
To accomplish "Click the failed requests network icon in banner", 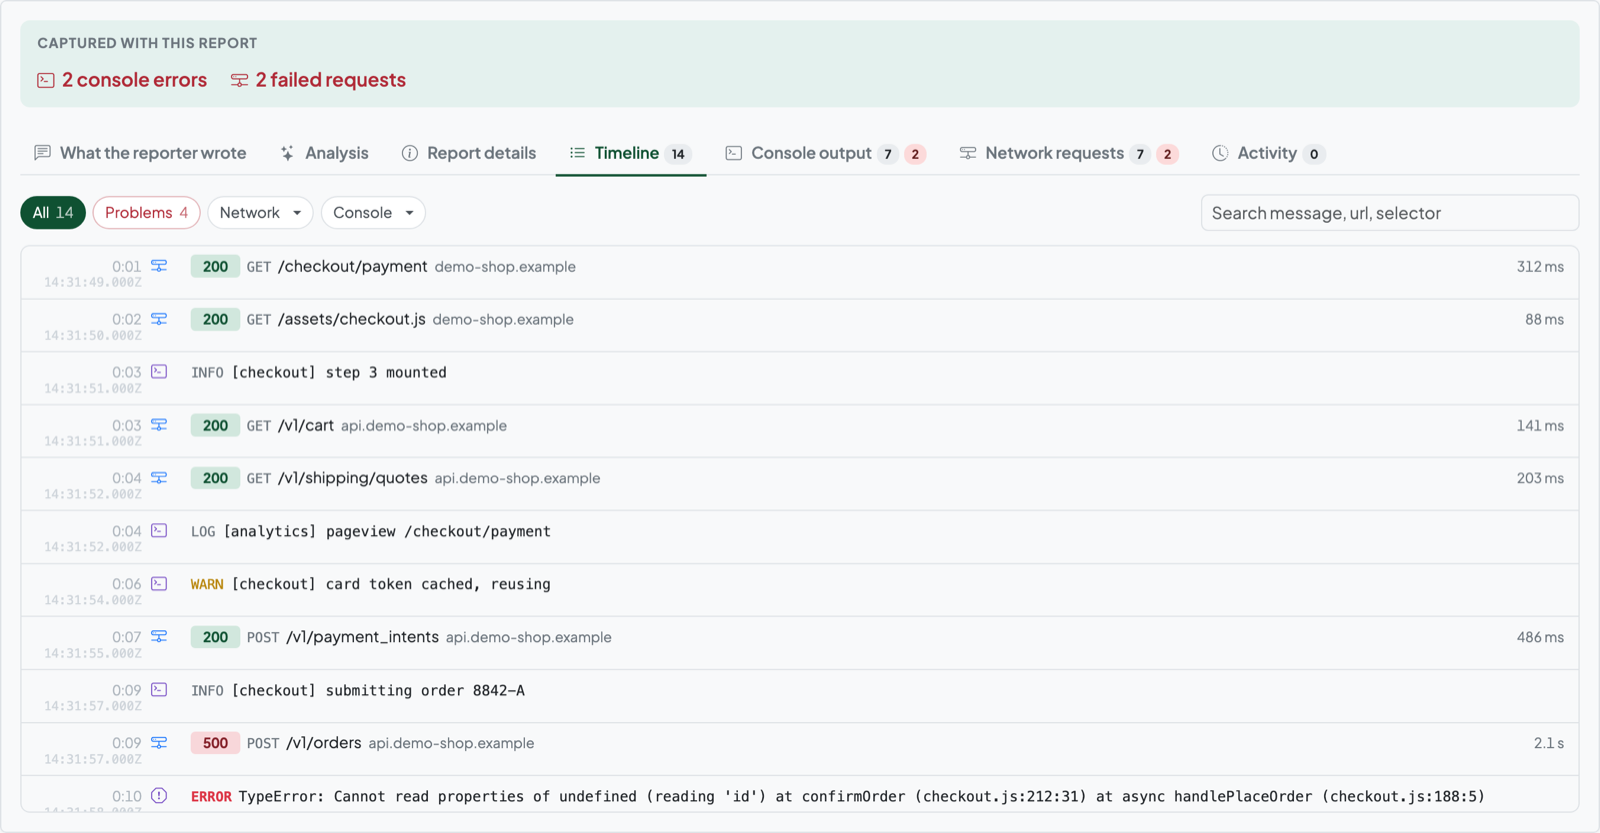I will click(239, 80).
